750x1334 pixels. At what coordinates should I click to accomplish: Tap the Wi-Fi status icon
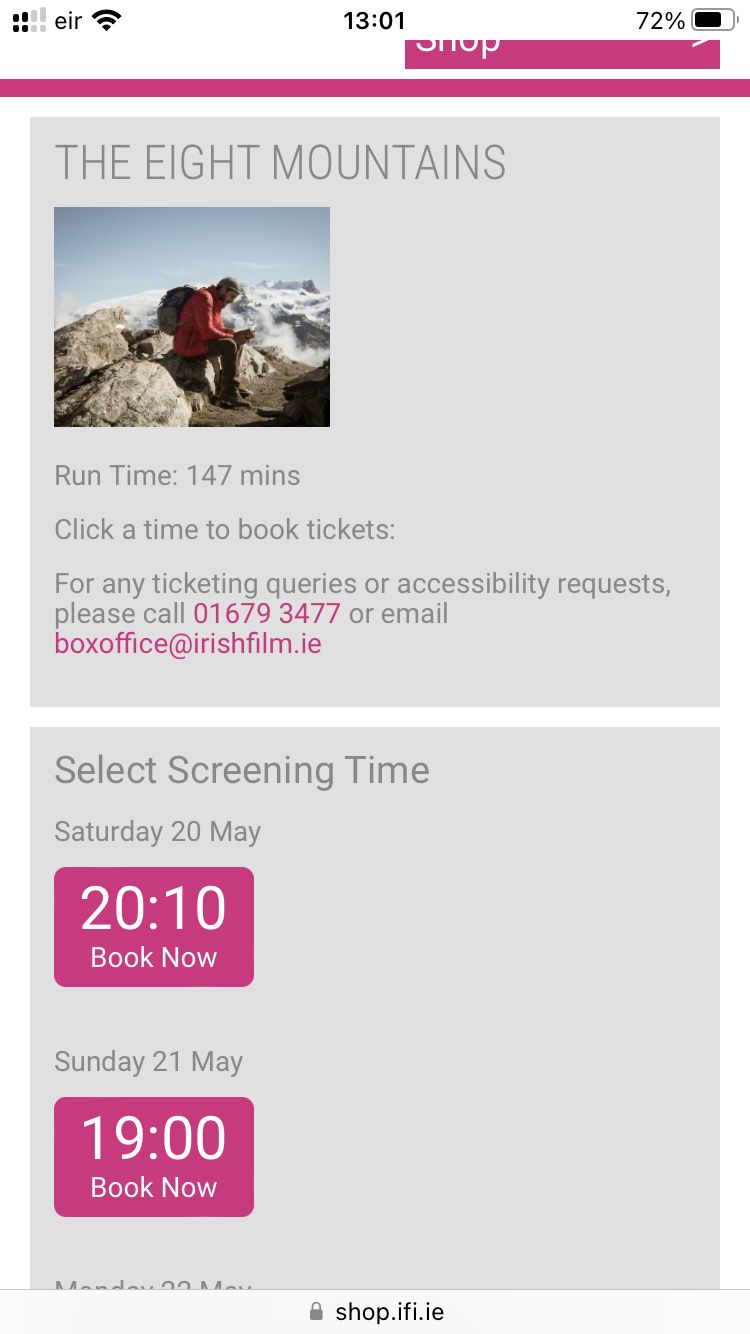106,20
